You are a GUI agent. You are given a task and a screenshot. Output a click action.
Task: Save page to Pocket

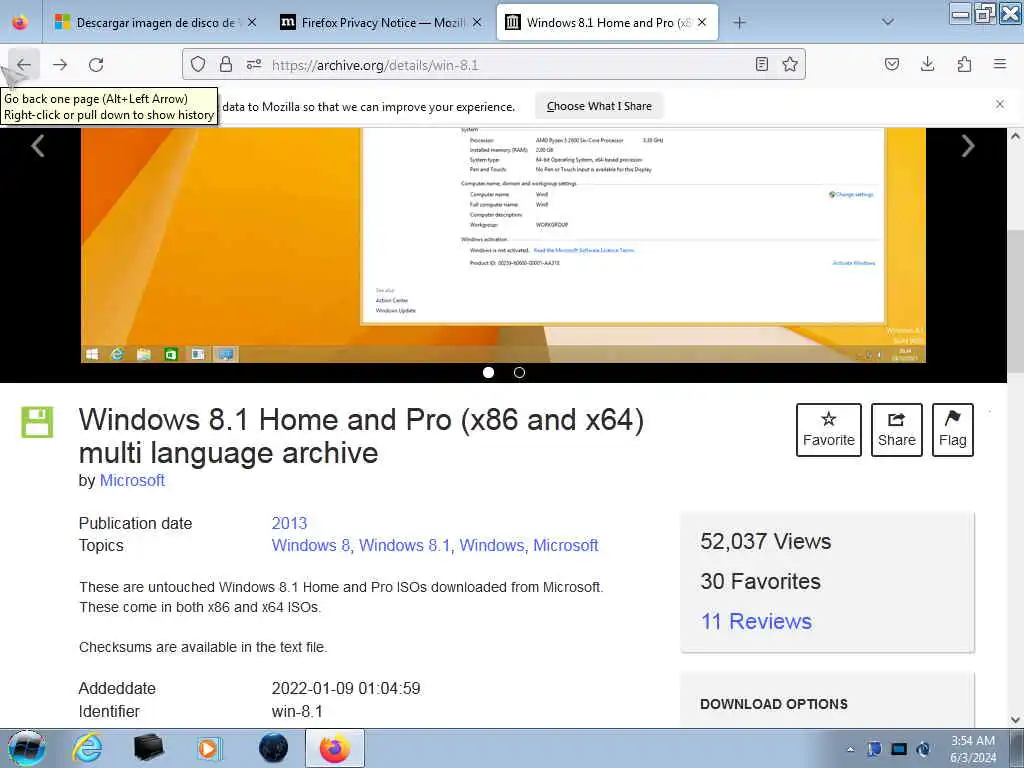click(892, 65)
